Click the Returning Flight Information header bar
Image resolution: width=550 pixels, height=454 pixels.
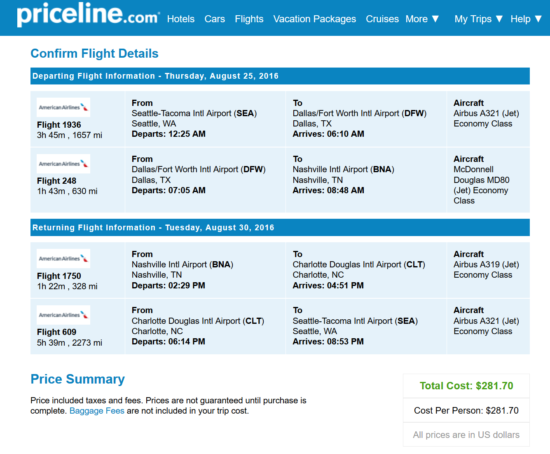pyautogui.click(x=280, y=227)
